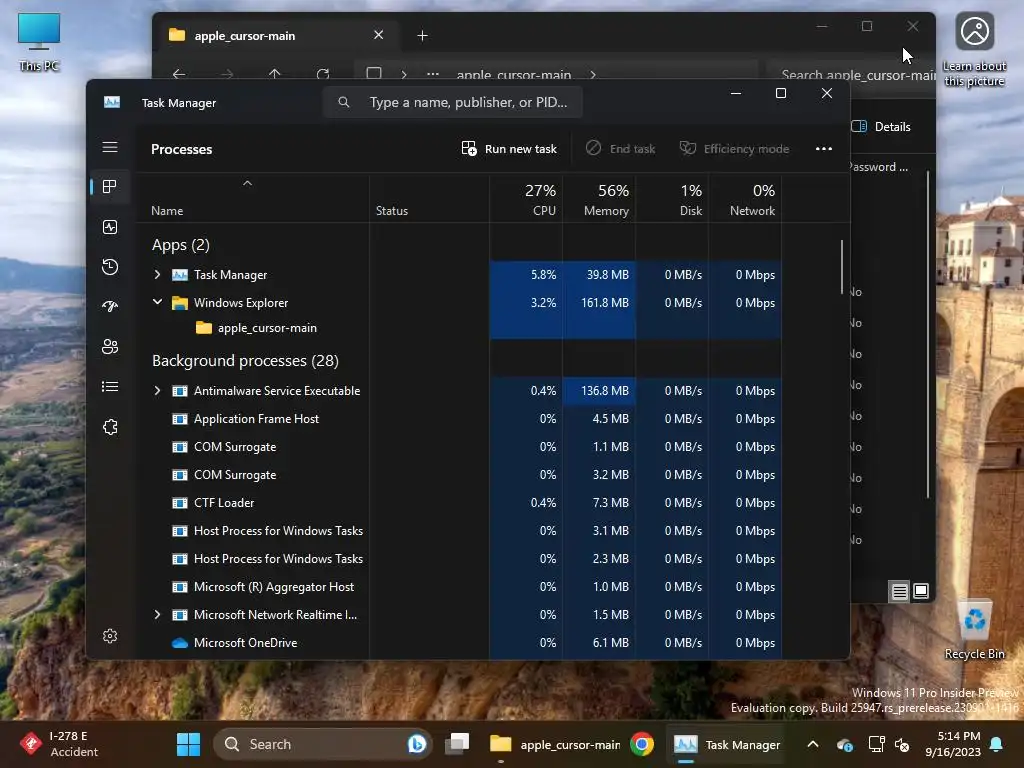This screenshot has height=768, width=1024.
Task: Expand the Task Manager app row
Action: tap(157, 275)
